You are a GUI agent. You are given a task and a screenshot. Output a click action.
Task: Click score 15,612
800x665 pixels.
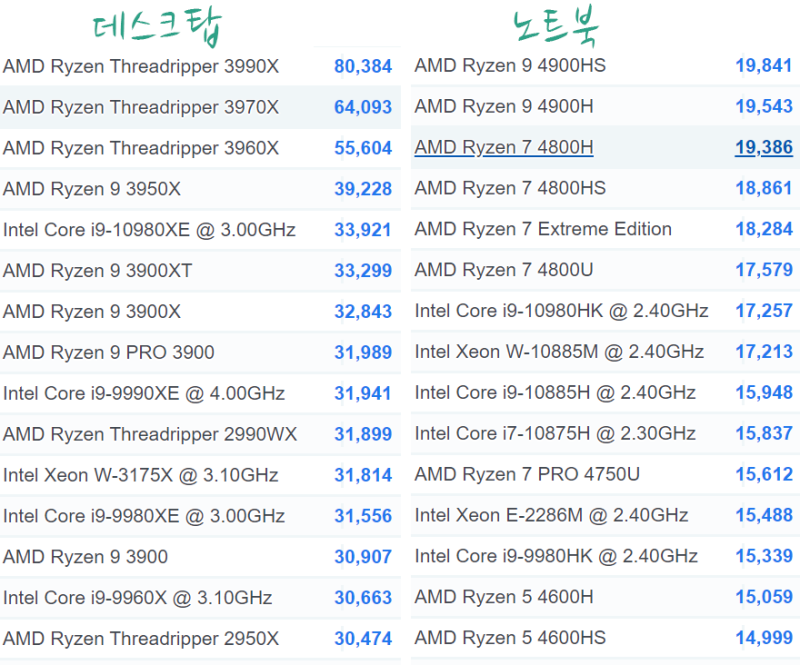(764, 474)
